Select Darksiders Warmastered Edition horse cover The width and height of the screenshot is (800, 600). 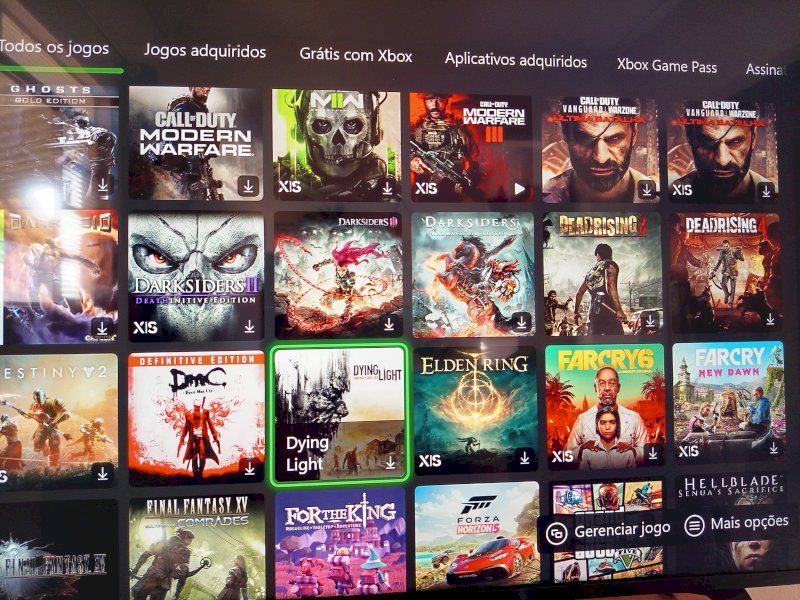(473, 276)
